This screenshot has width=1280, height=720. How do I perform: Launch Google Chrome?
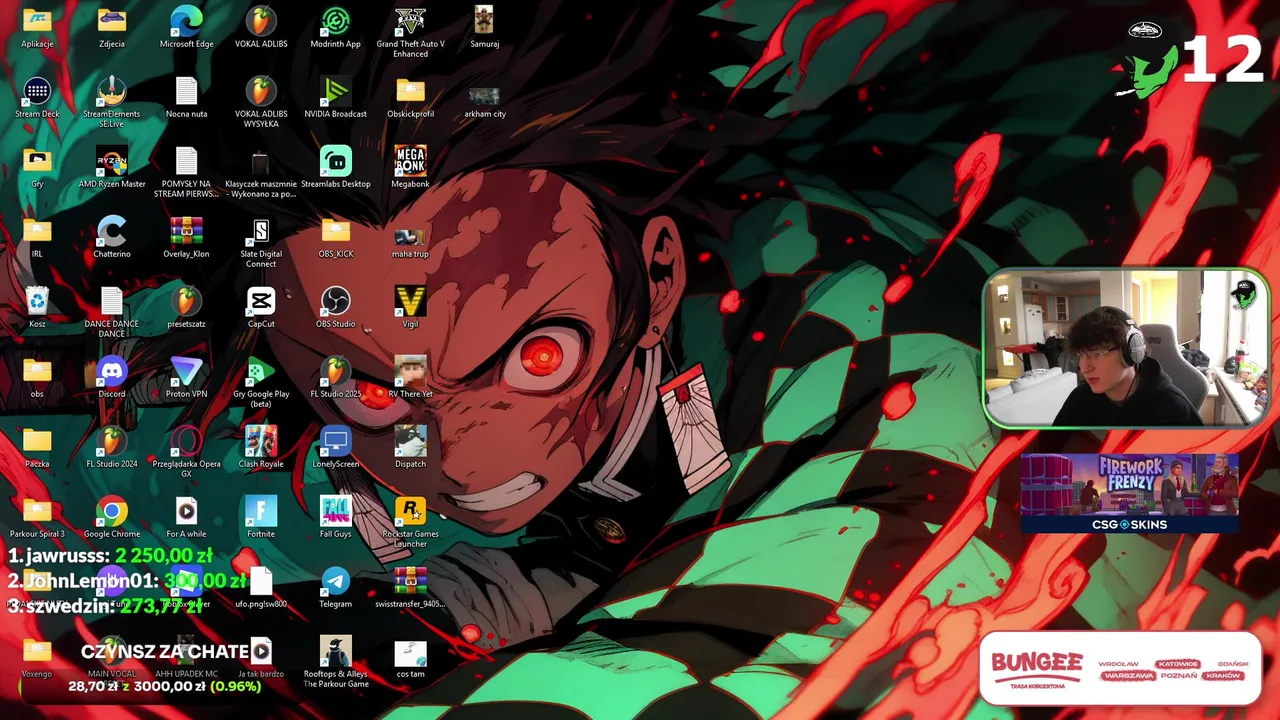(112, 518)
